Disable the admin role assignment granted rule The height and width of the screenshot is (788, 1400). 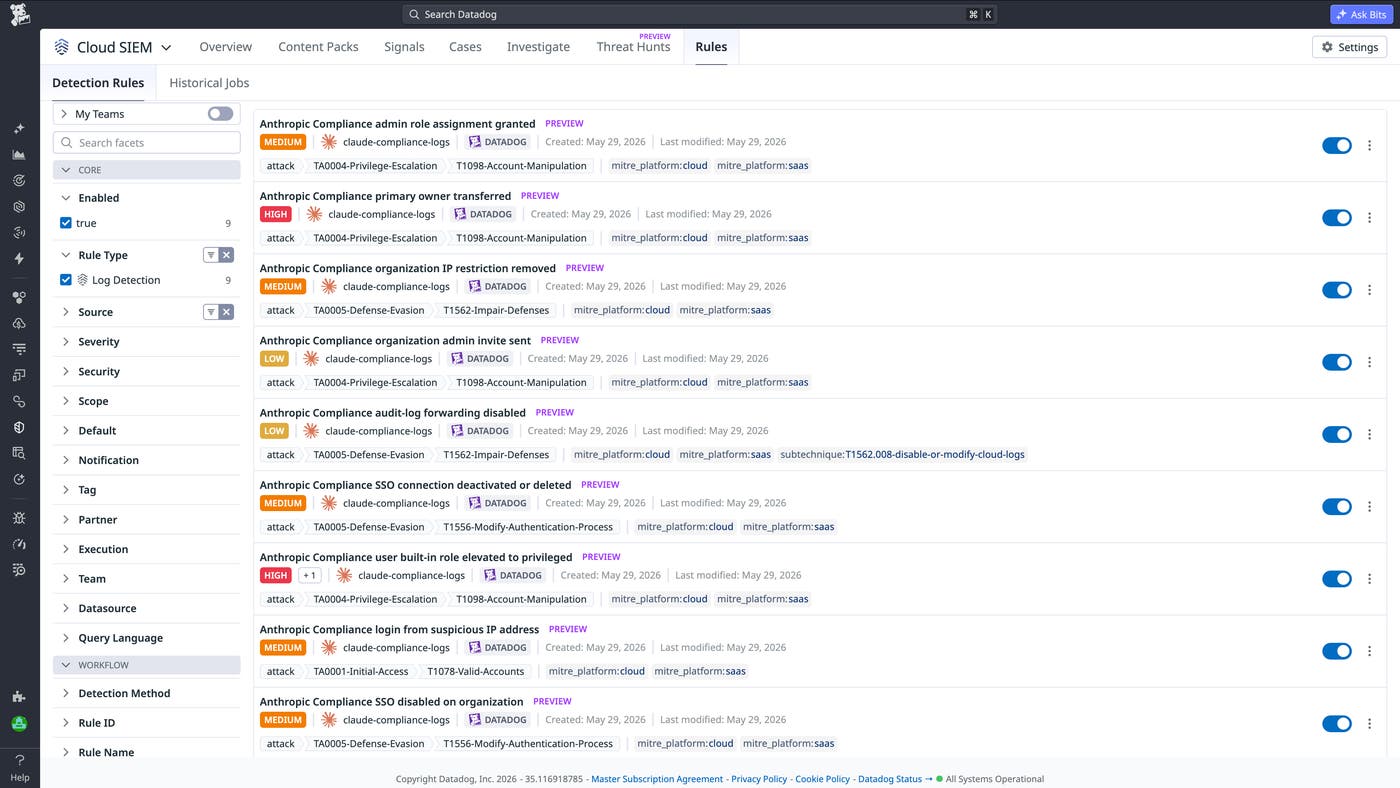click(x=1337, y=146)
